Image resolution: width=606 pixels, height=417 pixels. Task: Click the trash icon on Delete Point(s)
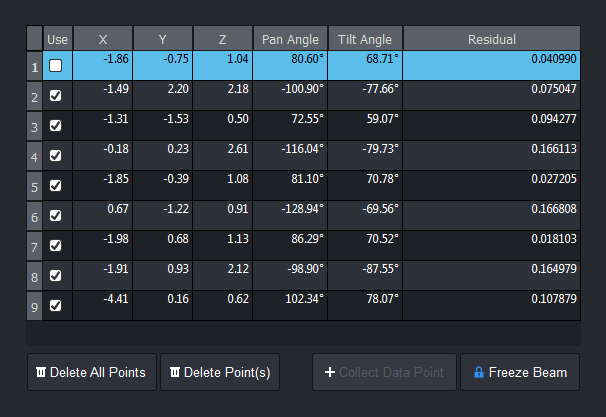(x=175, y=372)
